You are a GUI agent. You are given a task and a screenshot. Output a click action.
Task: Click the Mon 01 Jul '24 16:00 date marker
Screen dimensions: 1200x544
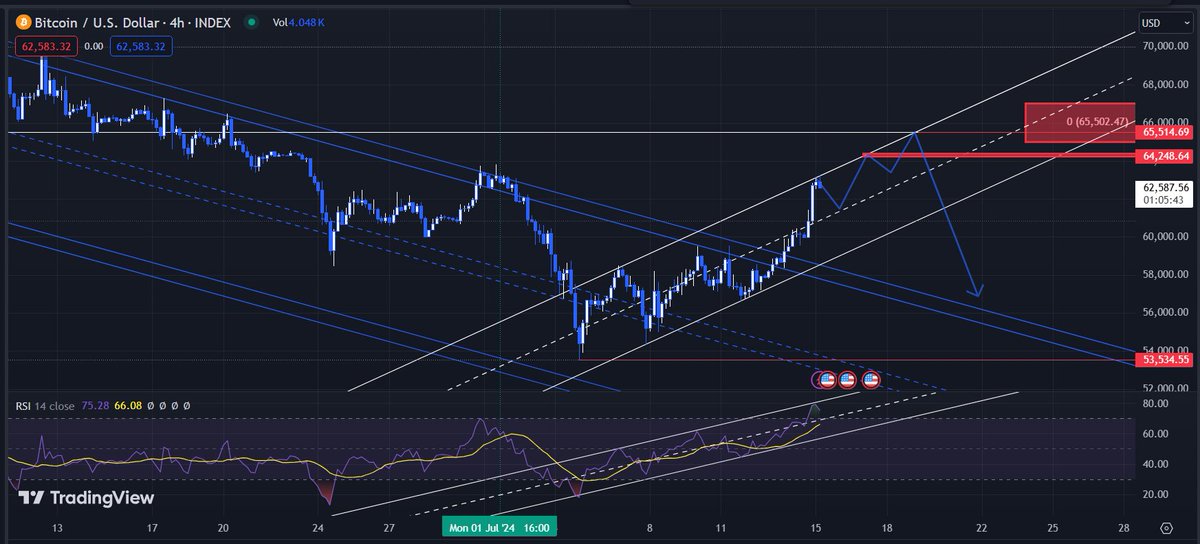coord(498,527)
